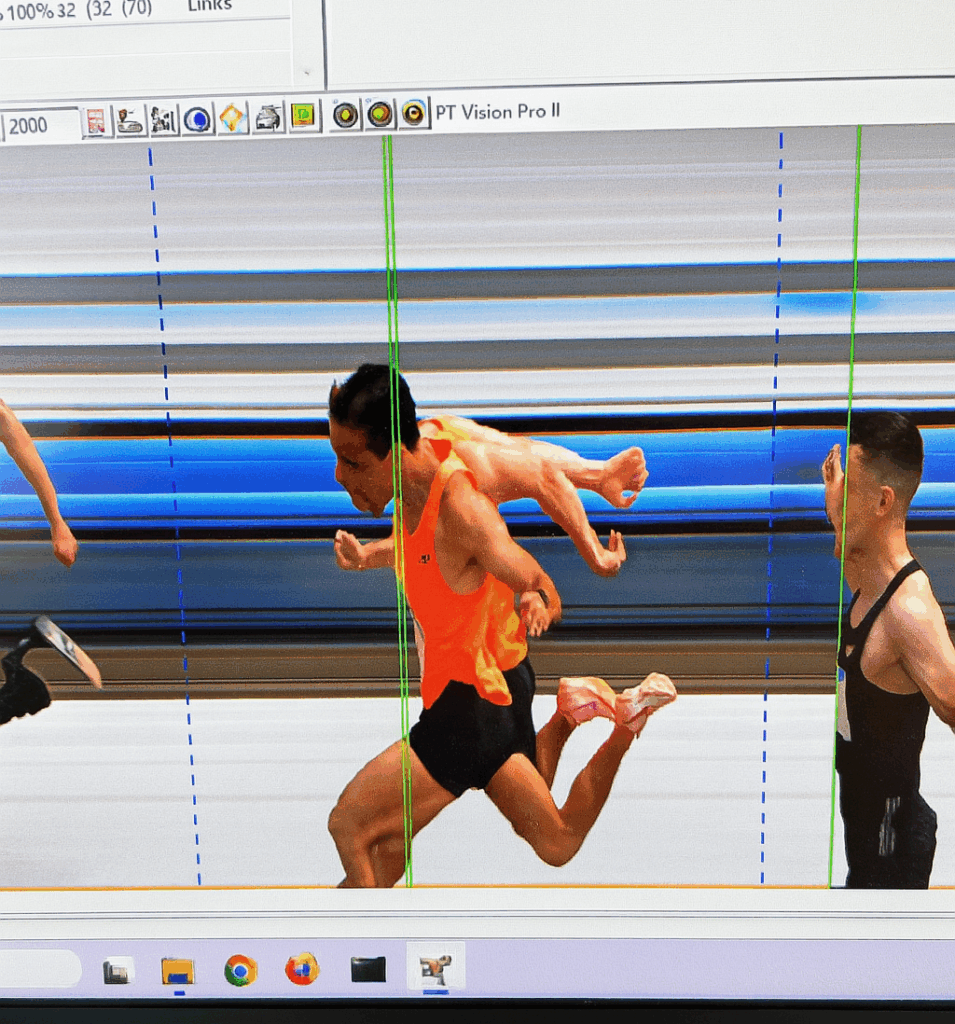Click the left blue dashed time line
Image resolution: width=955 pixels, height=1024 pixels.
pos(174,516)
